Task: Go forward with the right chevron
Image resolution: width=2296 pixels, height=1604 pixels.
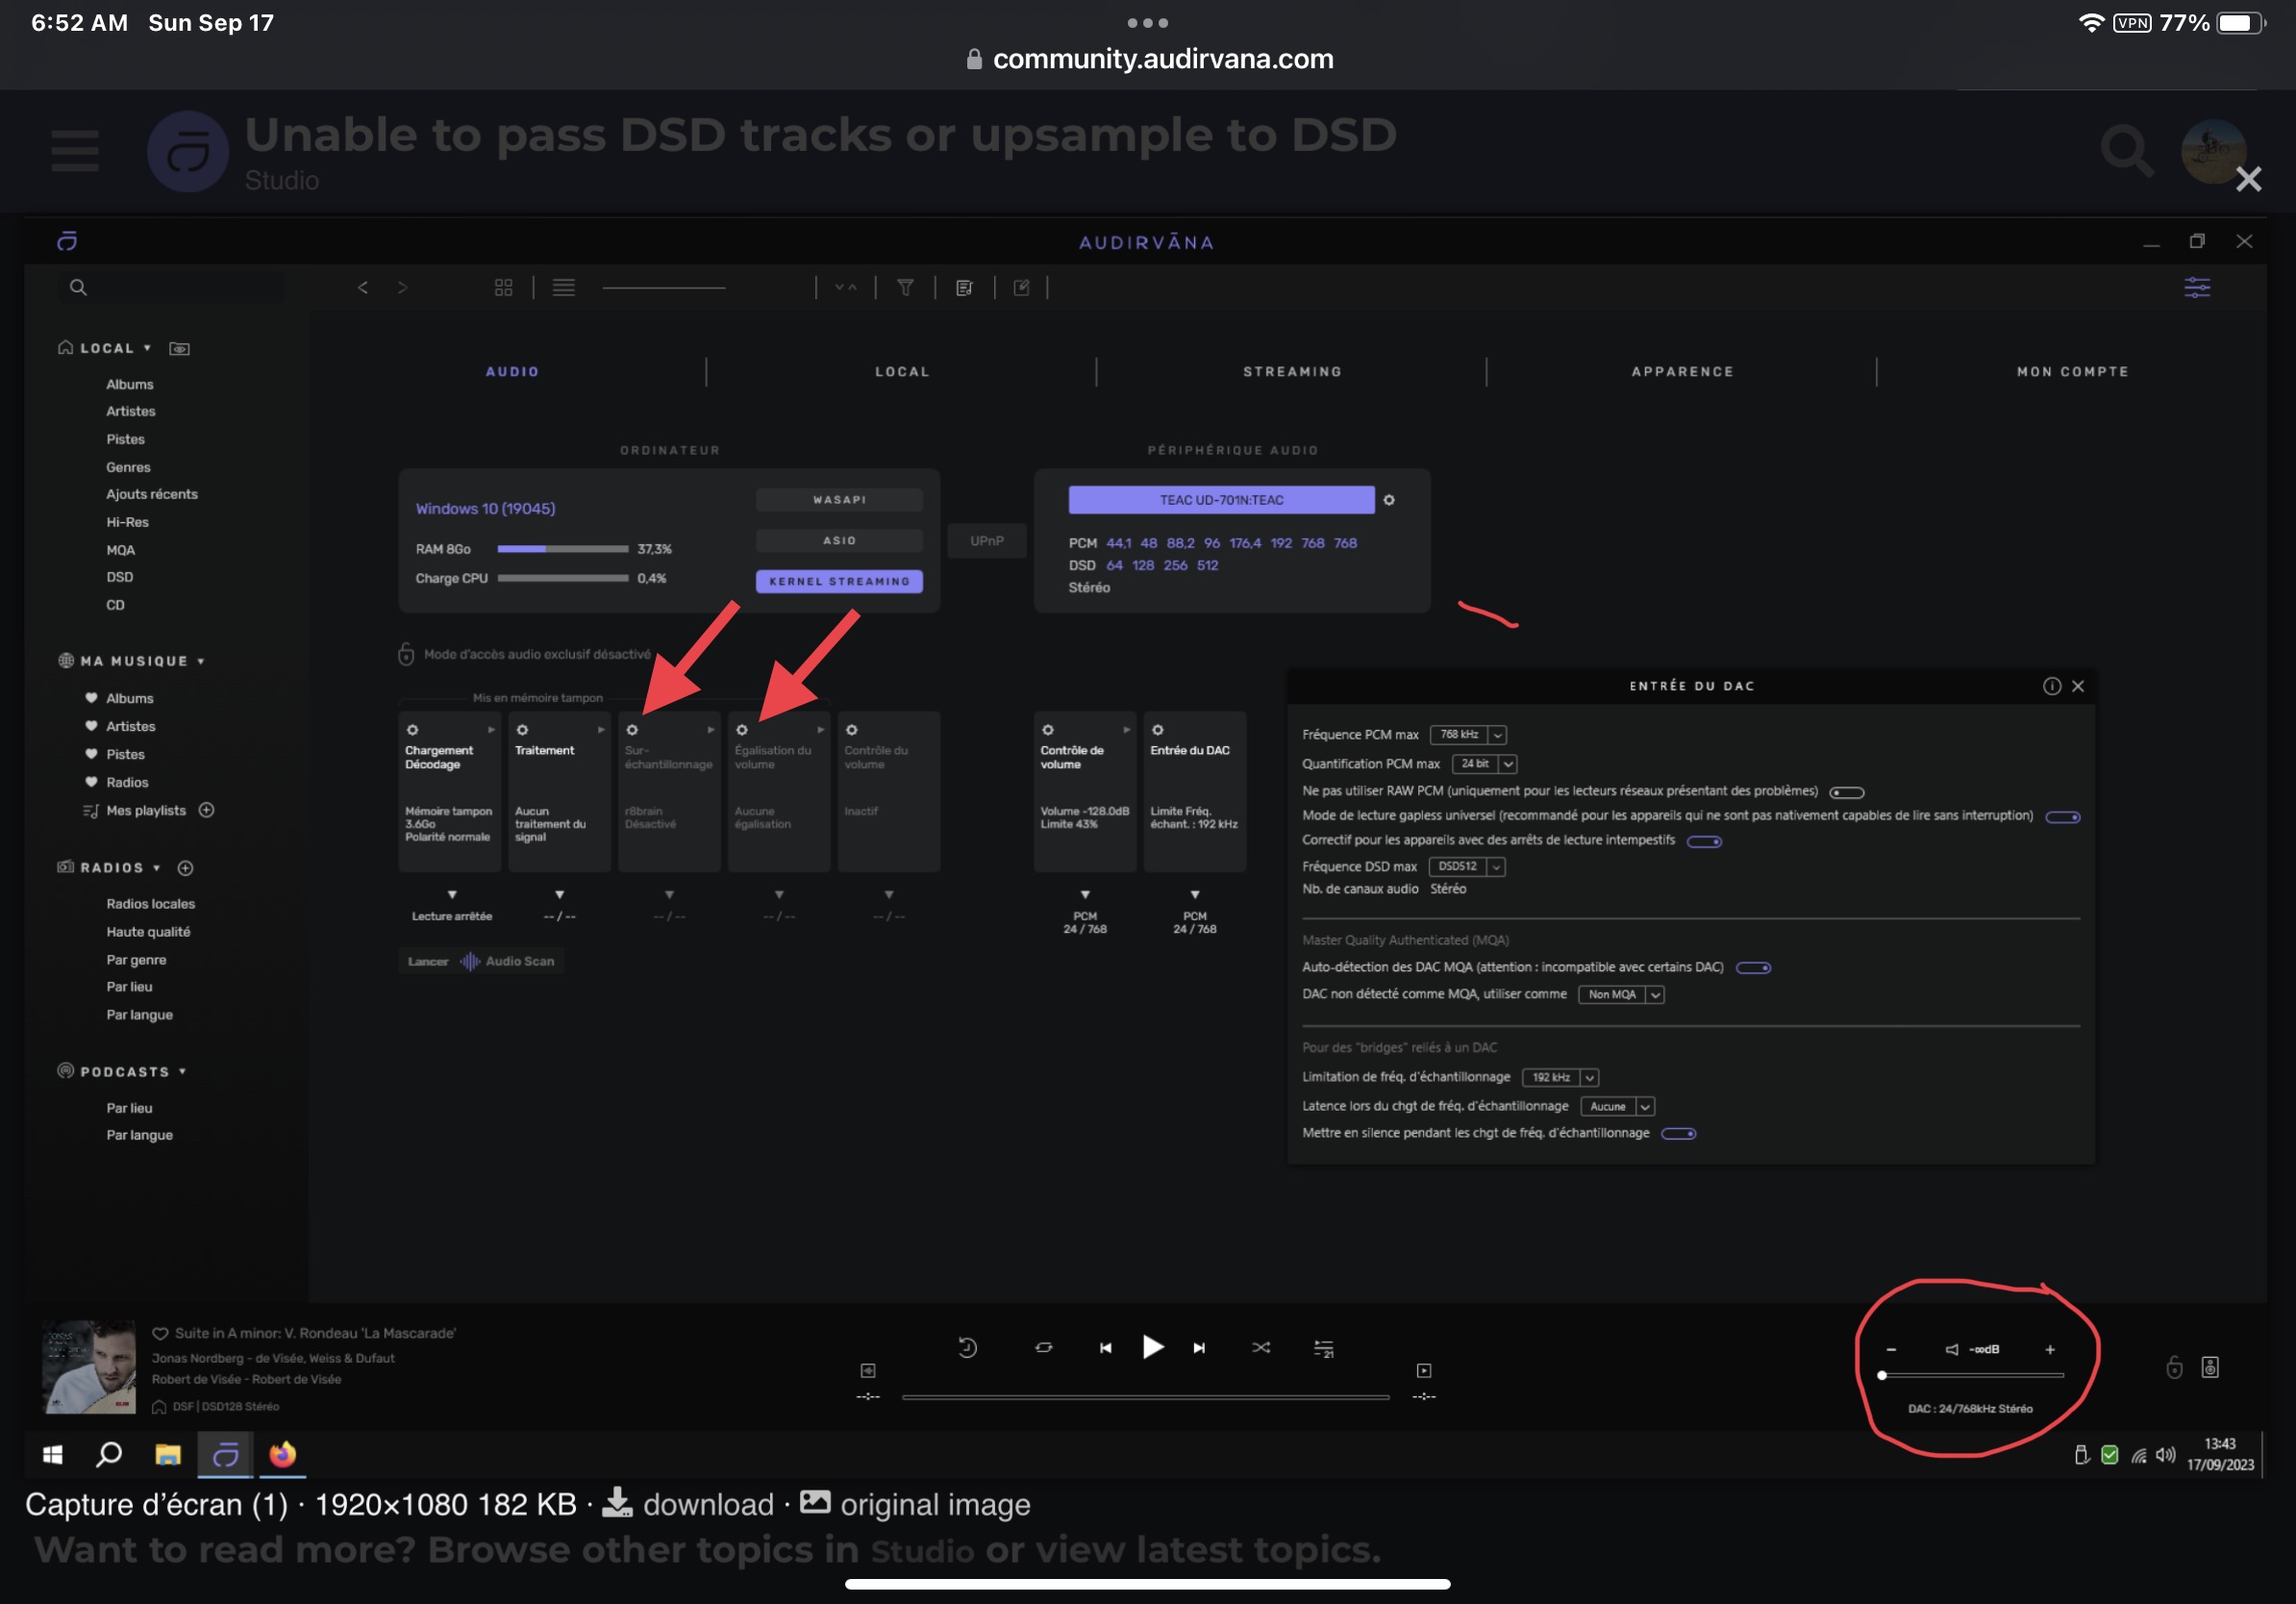Action: pyautogui.click(x=402, y=288)
